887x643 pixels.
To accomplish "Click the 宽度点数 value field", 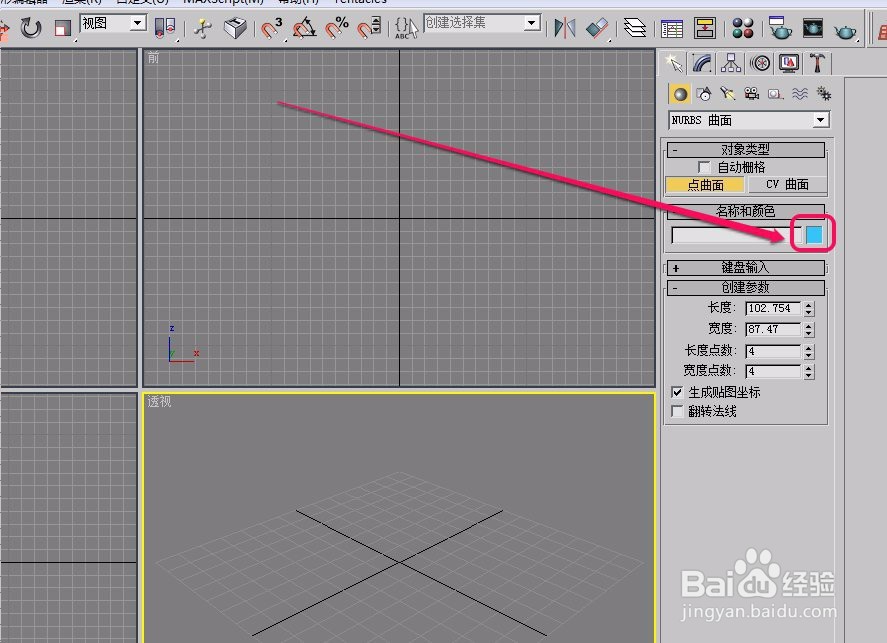I will pos(772,372).
